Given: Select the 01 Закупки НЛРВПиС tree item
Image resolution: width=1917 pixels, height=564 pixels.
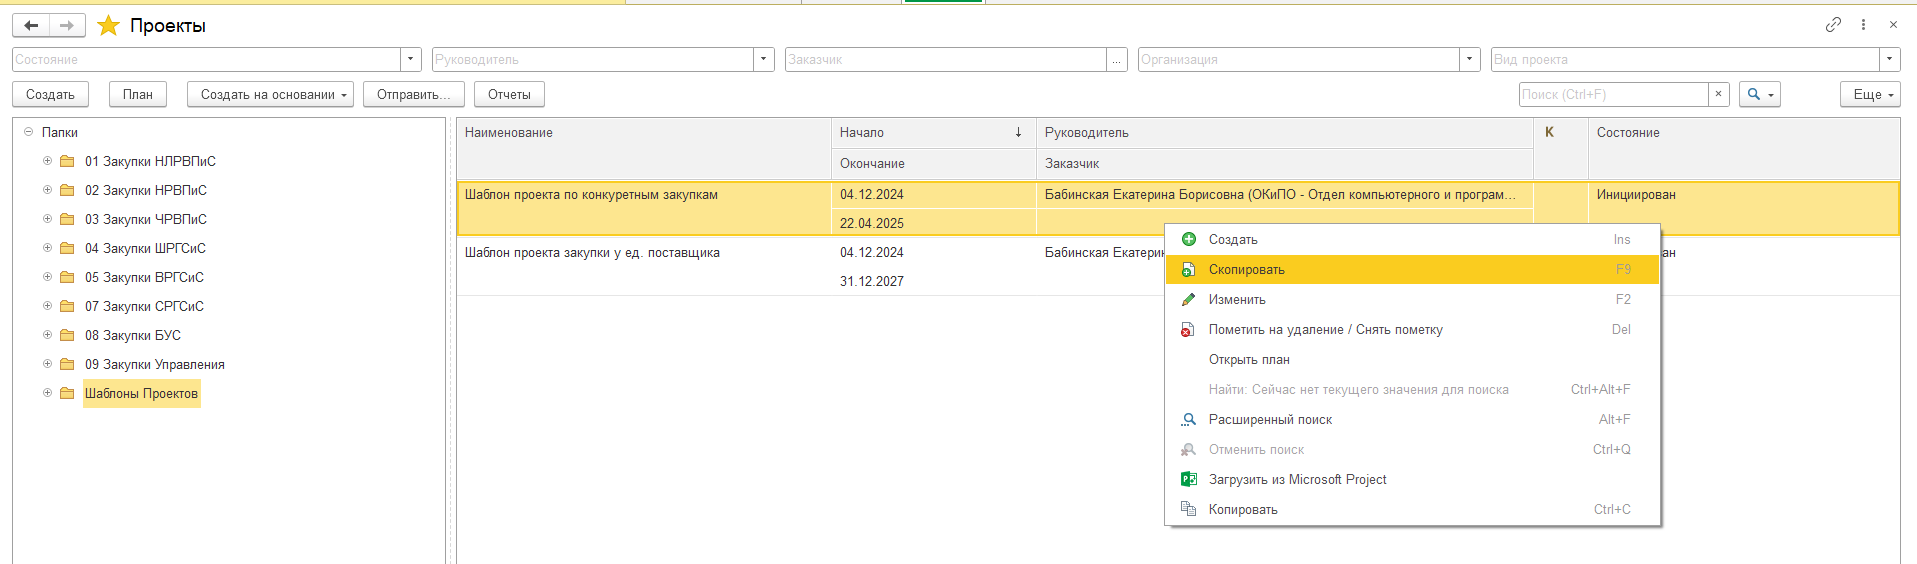Looking at the screenshot, I should [150, 161].
